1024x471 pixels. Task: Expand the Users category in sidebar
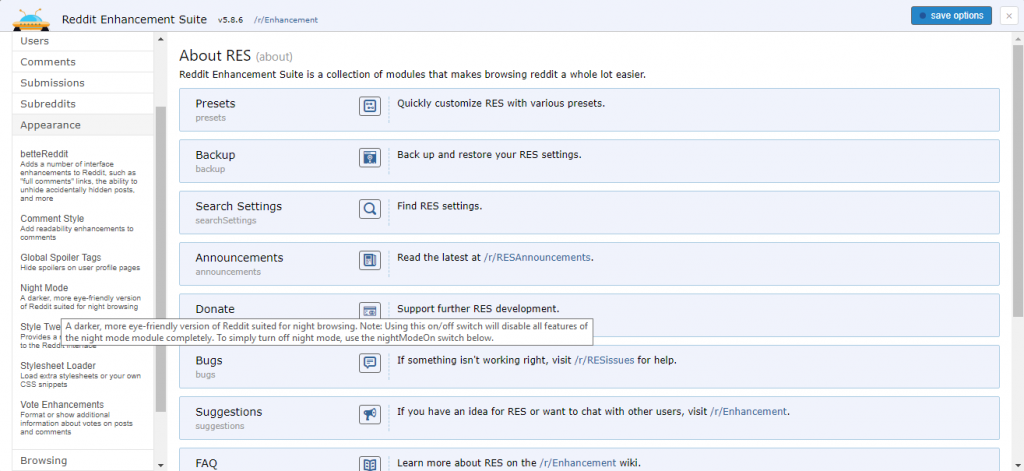click(x=35, y=41)
